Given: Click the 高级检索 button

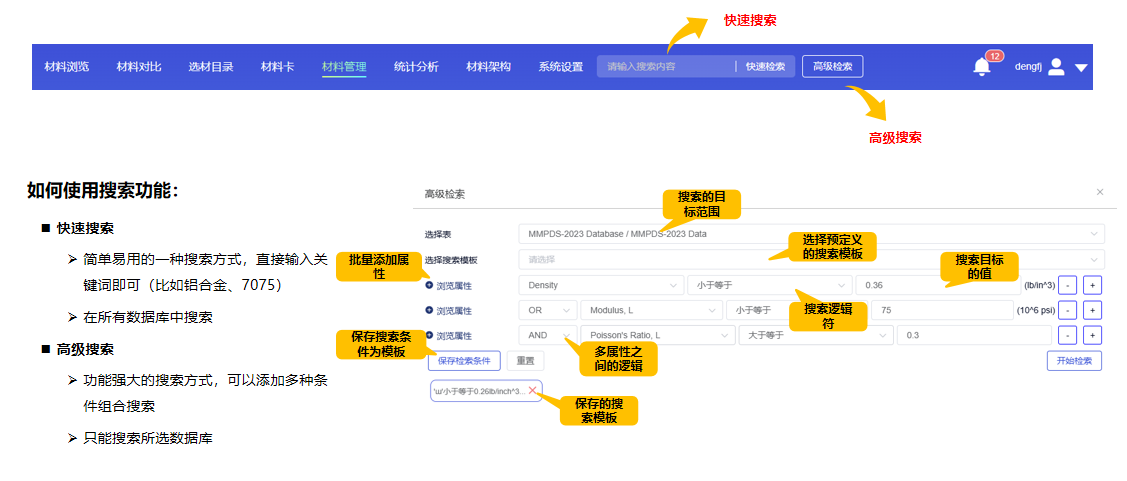Looking at the screenshot, I should pyautogui.click(x=832, y=67).
